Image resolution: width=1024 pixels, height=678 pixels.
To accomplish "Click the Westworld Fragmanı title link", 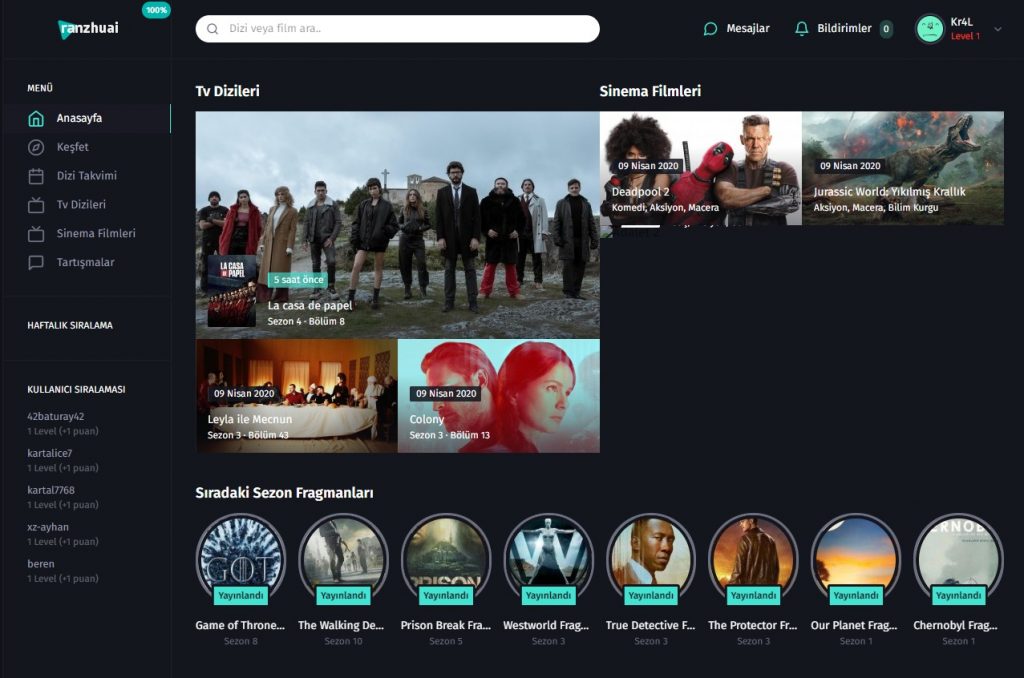I will (548, 626).
